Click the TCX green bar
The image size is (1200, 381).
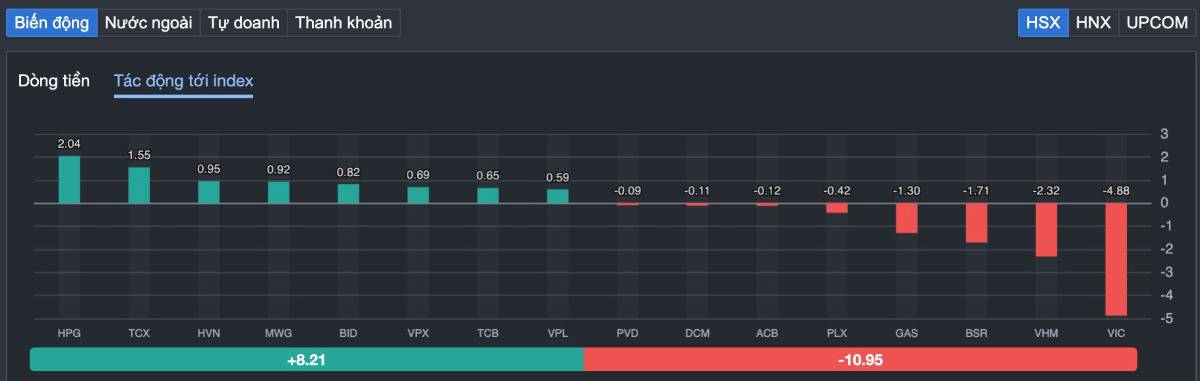click(139, 185)
